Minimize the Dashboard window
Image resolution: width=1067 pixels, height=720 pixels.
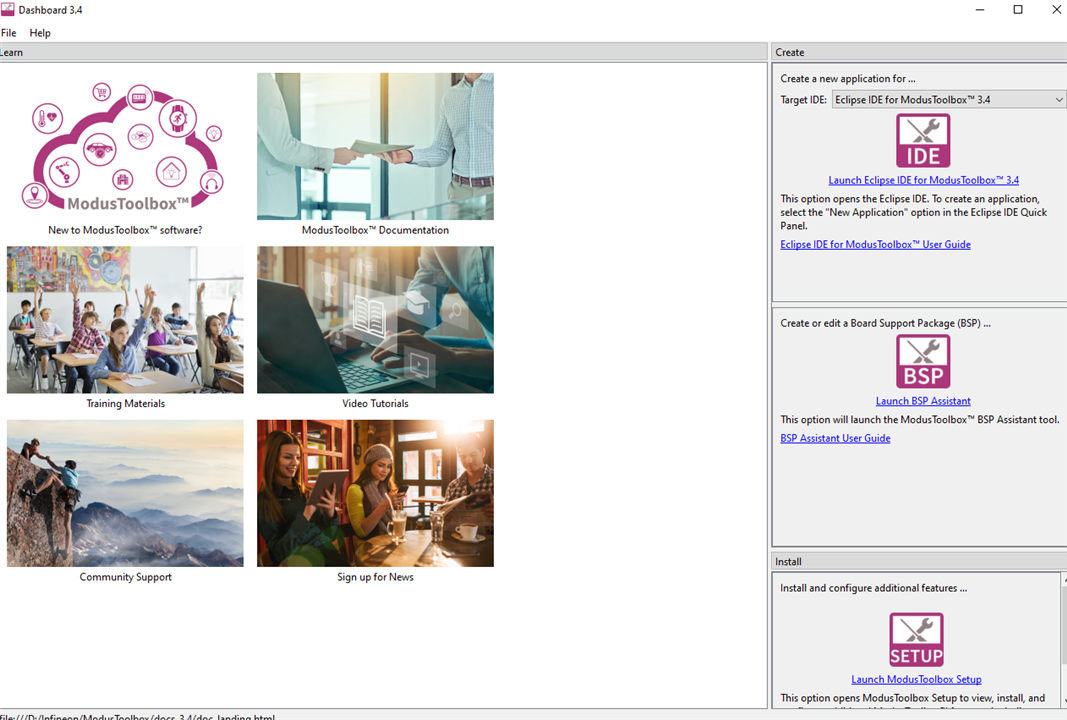(x=980, y=10)
